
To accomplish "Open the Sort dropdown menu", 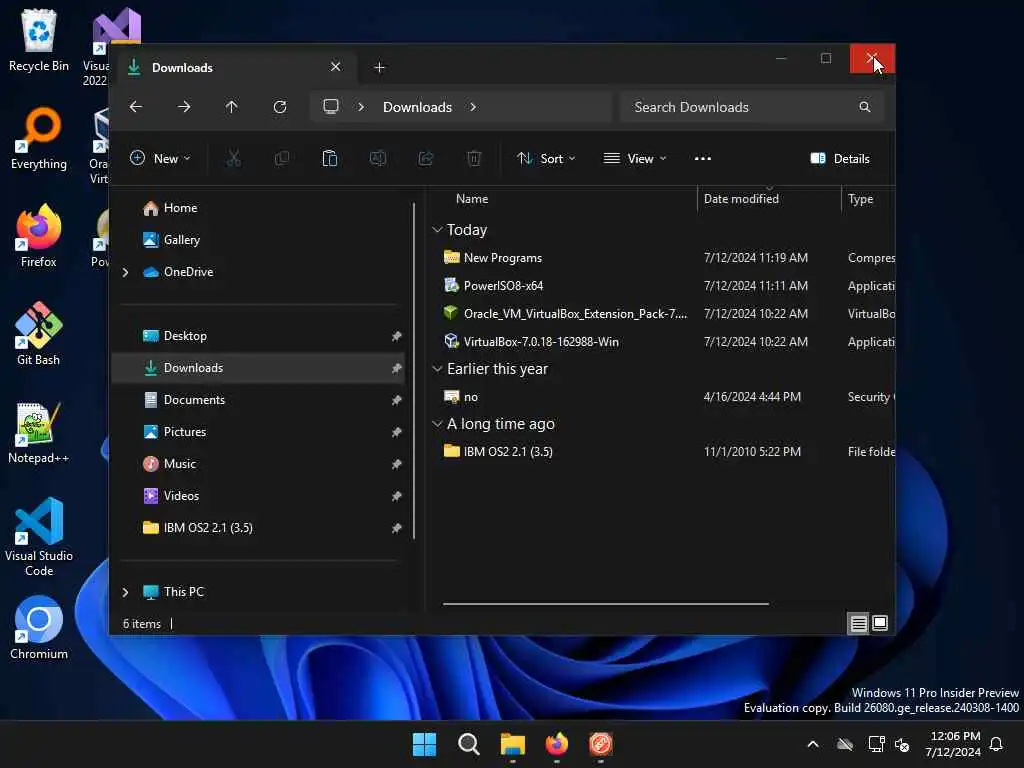I will click(x=546, y=158).
